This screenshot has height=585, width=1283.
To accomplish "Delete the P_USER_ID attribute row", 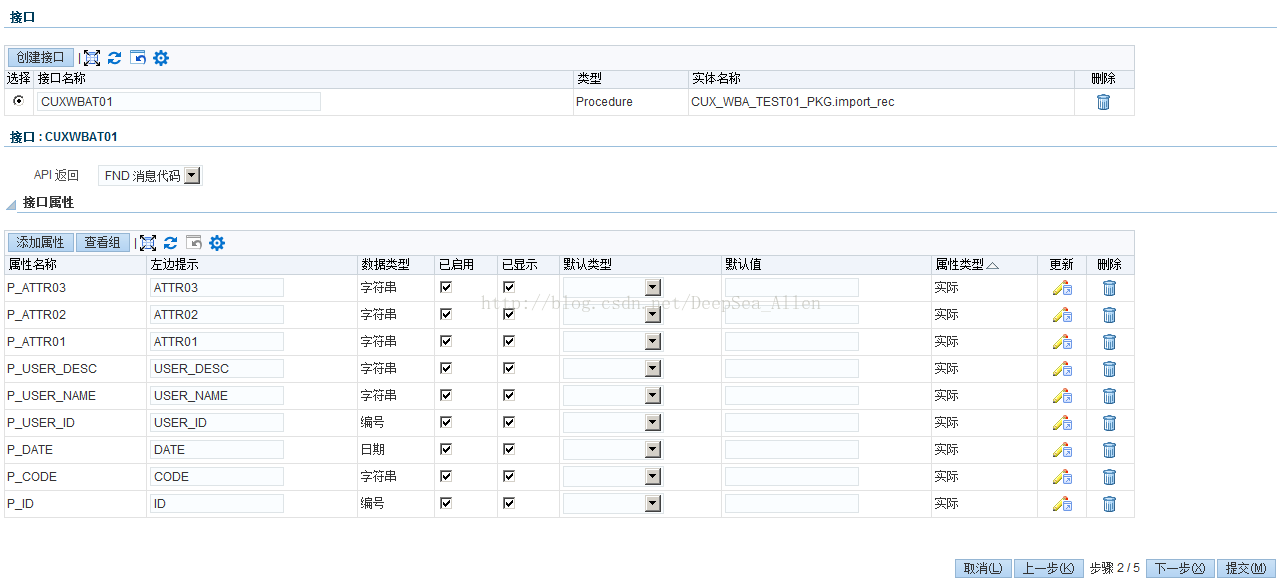I will coord(1109,423).
